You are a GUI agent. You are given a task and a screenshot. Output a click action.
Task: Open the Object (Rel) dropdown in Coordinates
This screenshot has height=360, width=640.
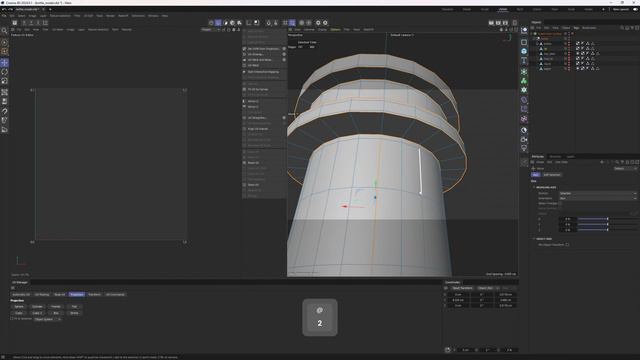click(x=487, y=288)
